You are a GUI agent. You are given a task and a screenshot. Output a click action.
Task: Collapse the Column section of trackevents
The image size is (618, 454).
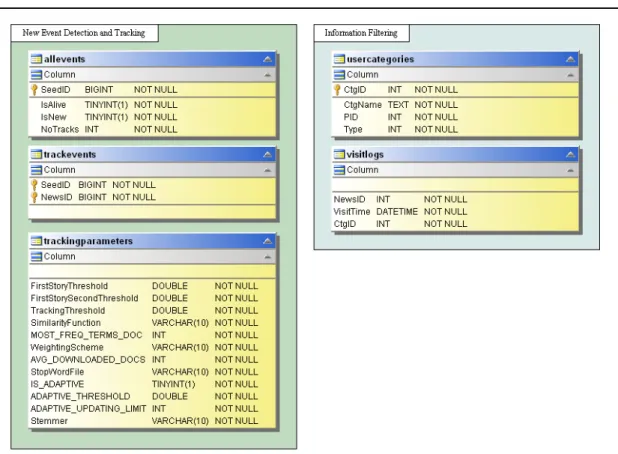coord(268,170)
